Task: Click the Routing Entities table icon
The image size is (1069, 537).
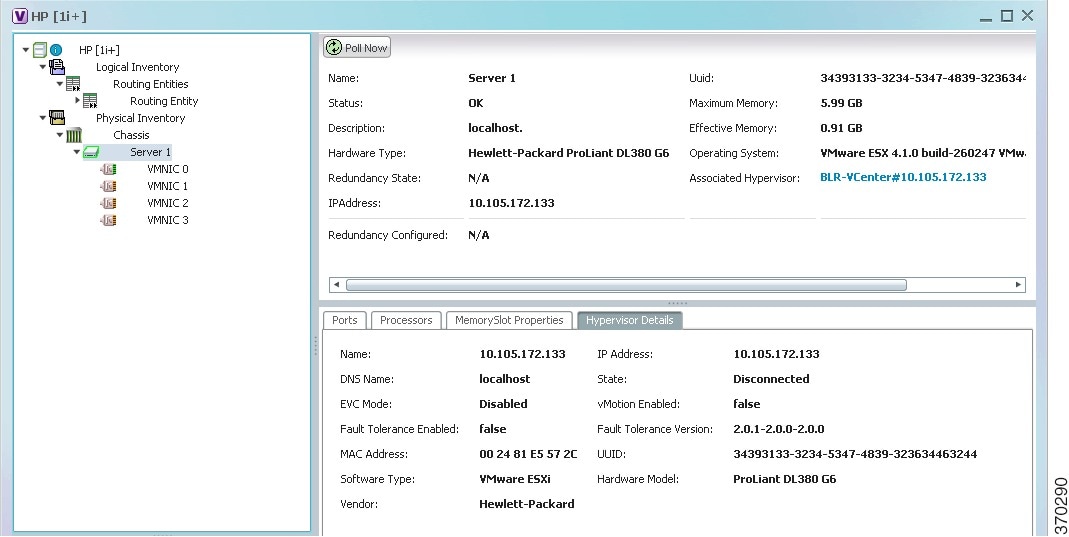Action: pyautogui.click(x=74, y=84)
